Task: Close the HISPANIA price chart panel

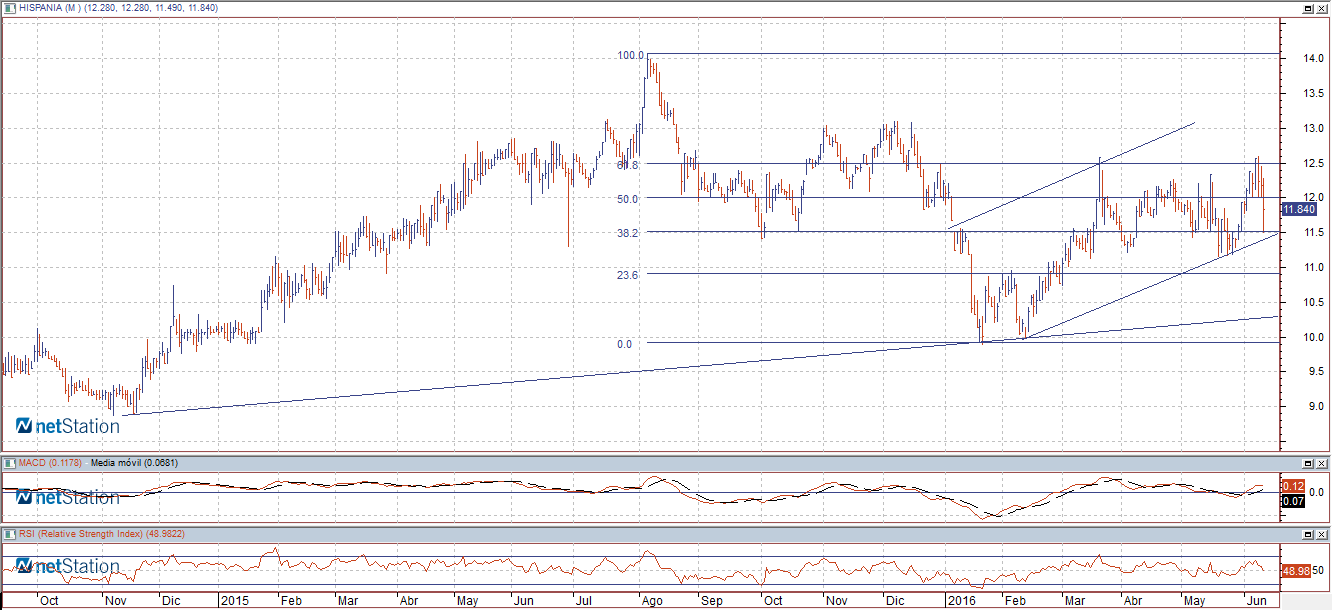Action: tap(1321, 8)
